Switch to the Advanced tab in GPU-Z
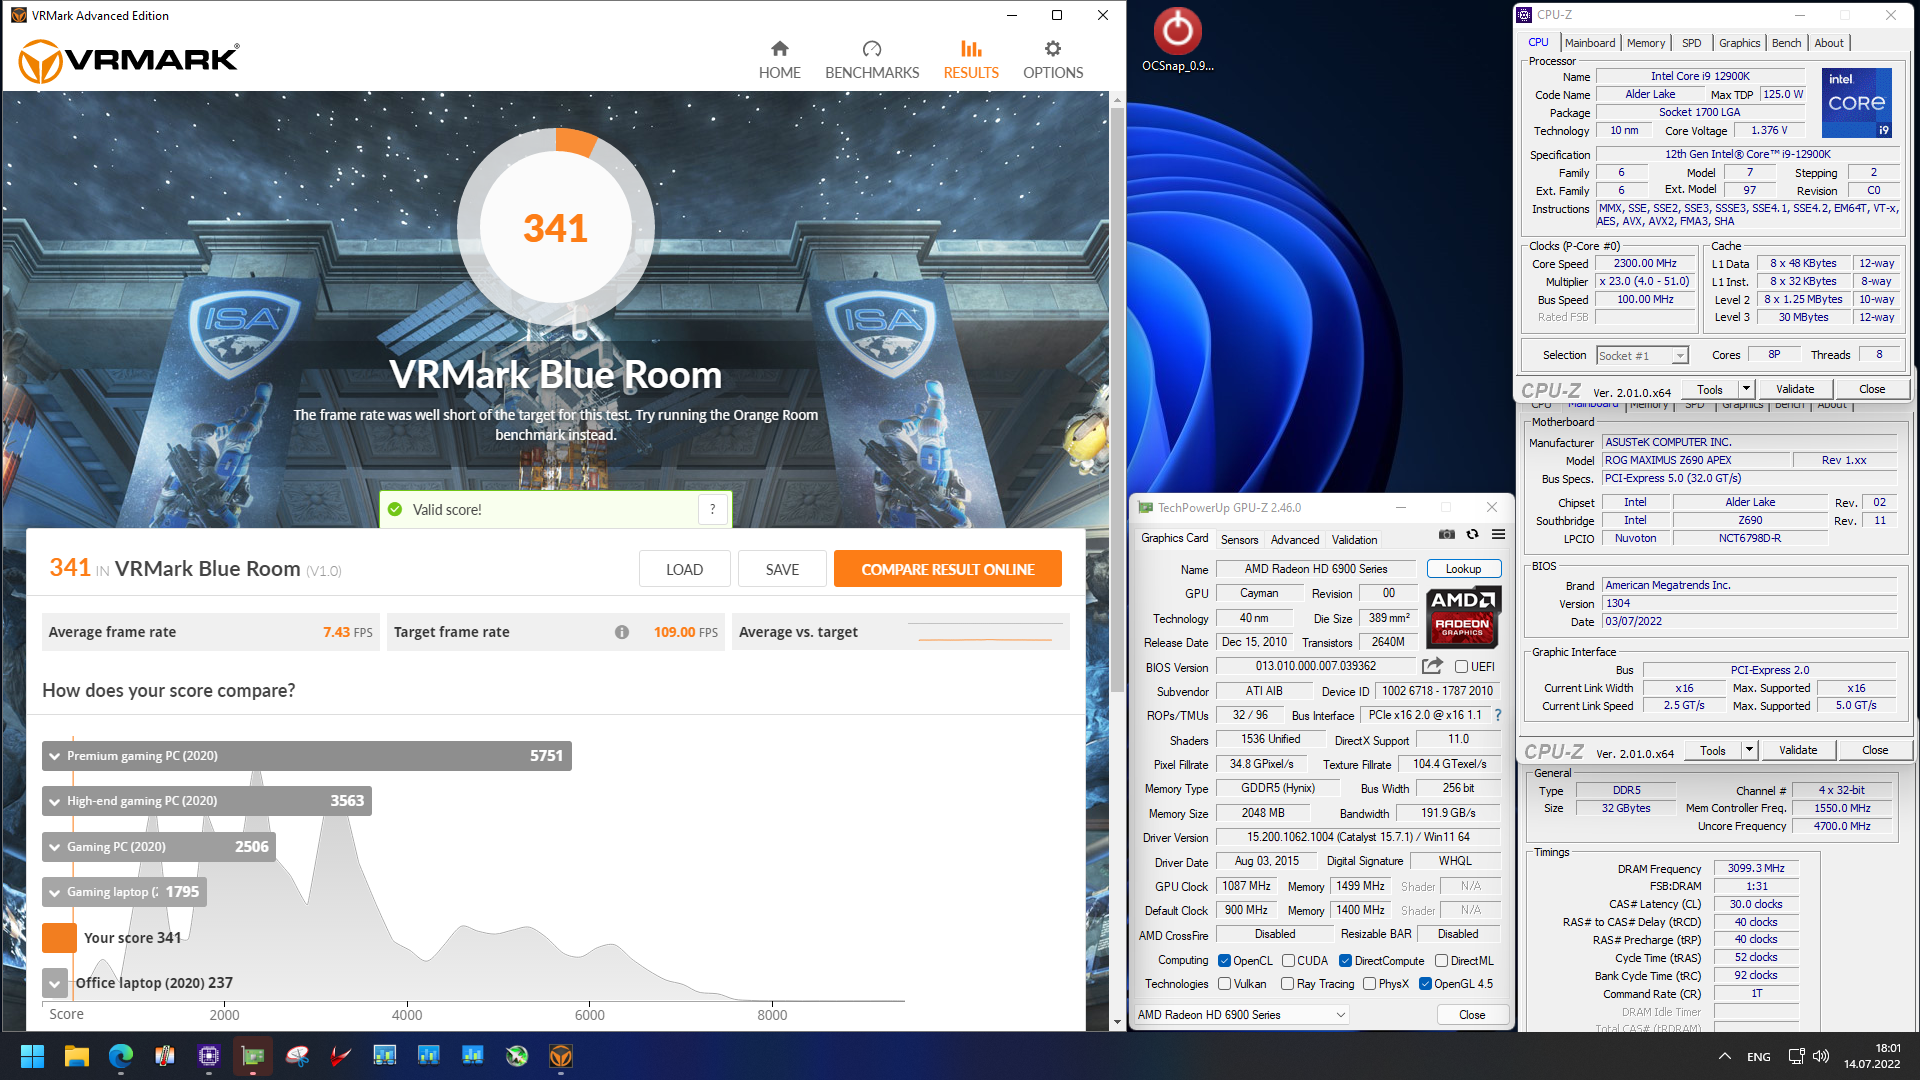 click(x=1295, y=540)
